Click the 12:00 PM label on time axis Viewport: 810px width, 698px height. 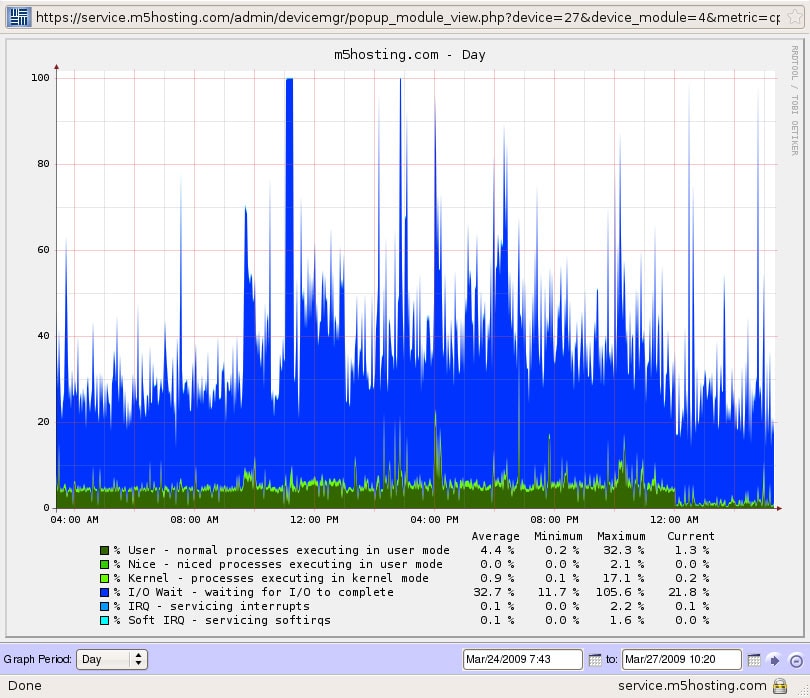pos(314,520)
